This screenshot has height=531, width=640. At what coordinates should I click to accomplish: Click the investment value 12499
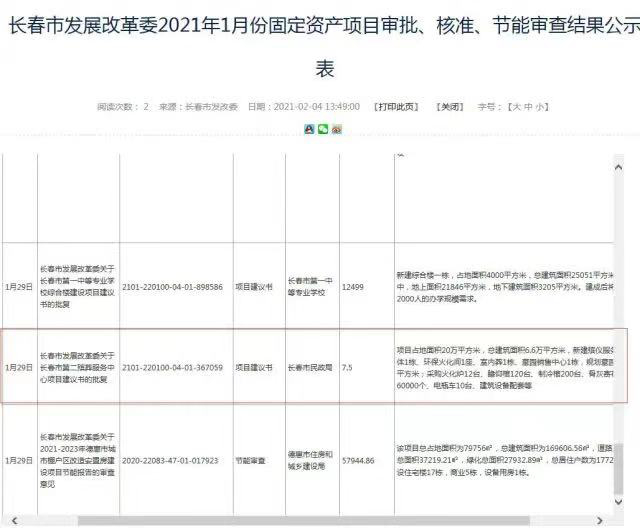(x=353, y=287)
